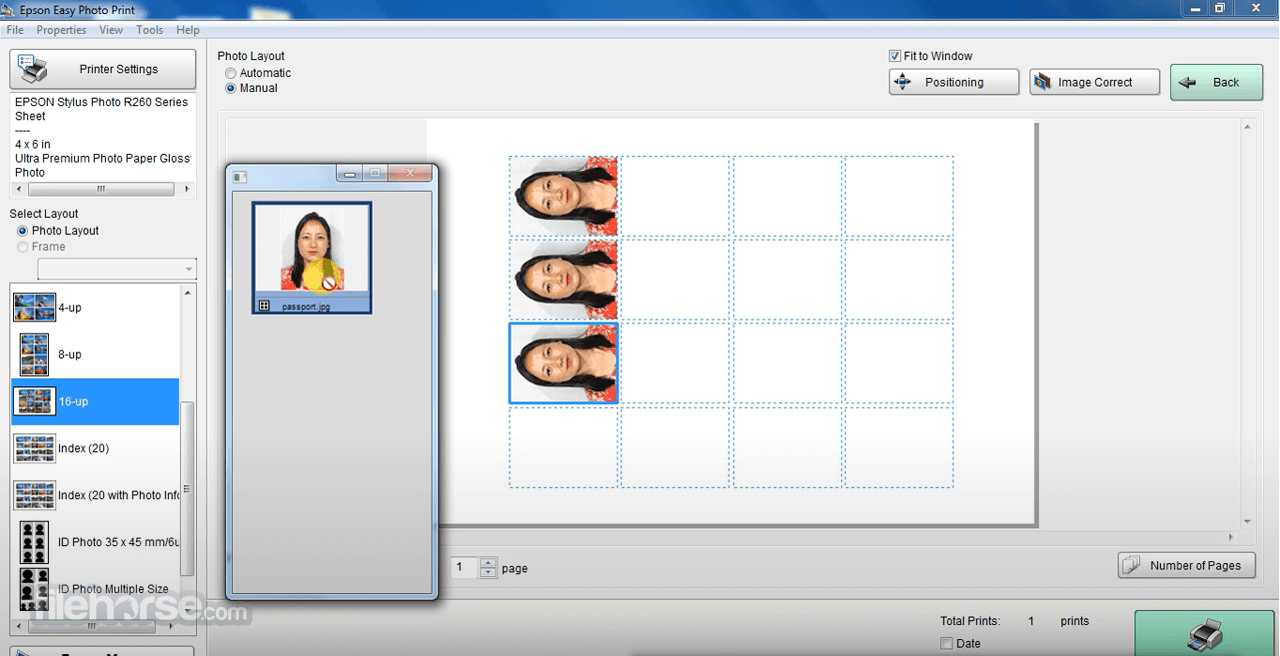
Task: Select ID Photo Multiple Size icon
Action: point(34,589)
